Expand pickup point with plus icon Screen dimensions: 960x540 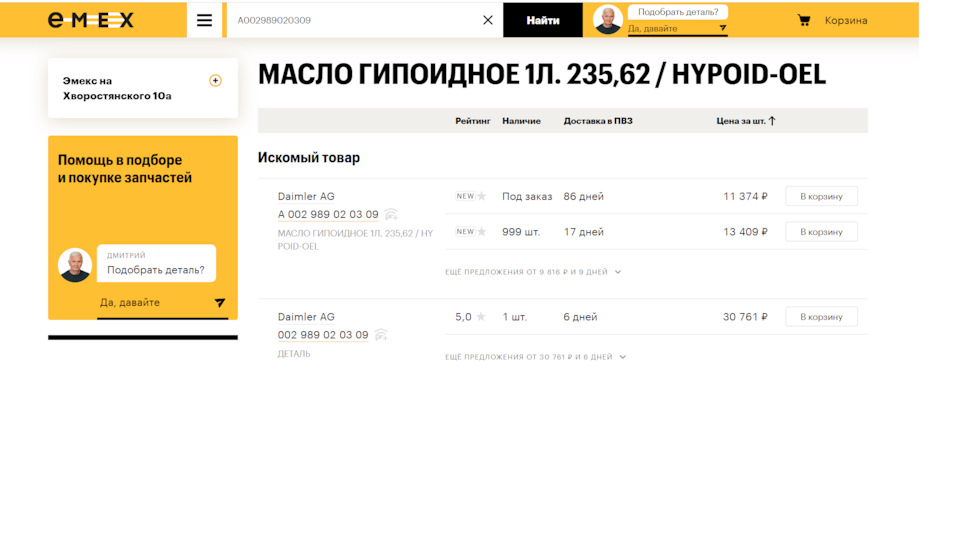(x=215, y=81)
